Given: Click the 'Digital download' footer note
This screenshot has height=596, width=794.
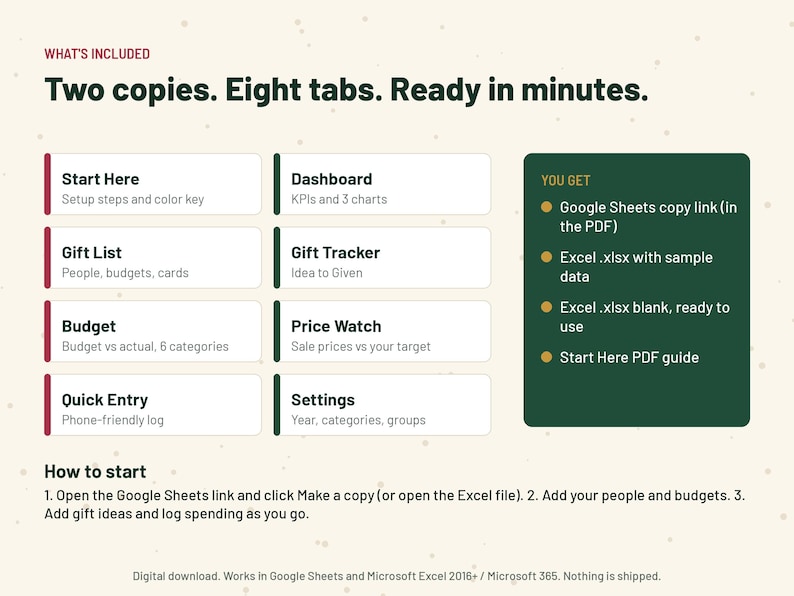Looking at the screenshot, I should tap(396, 576).
